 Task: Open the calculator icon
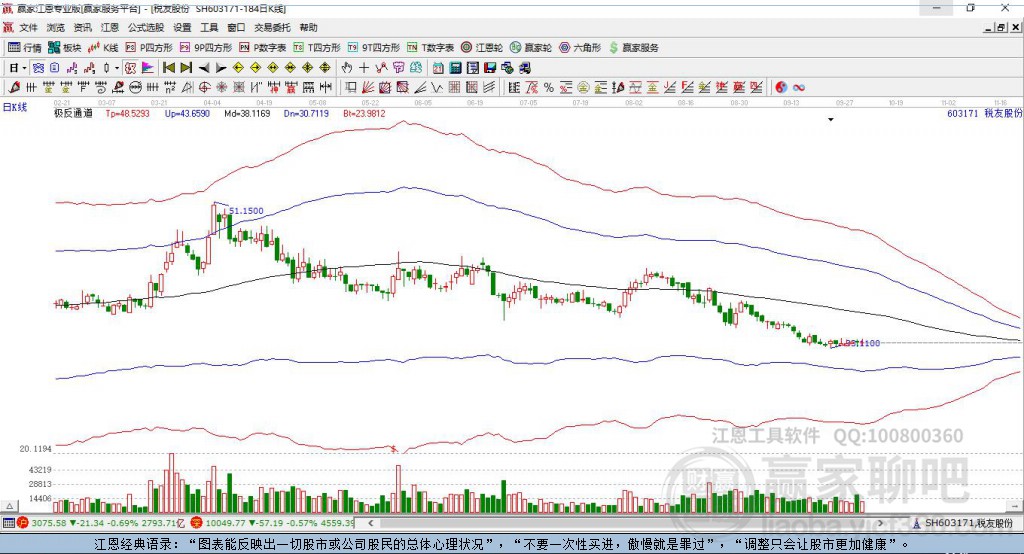(455, 68)
